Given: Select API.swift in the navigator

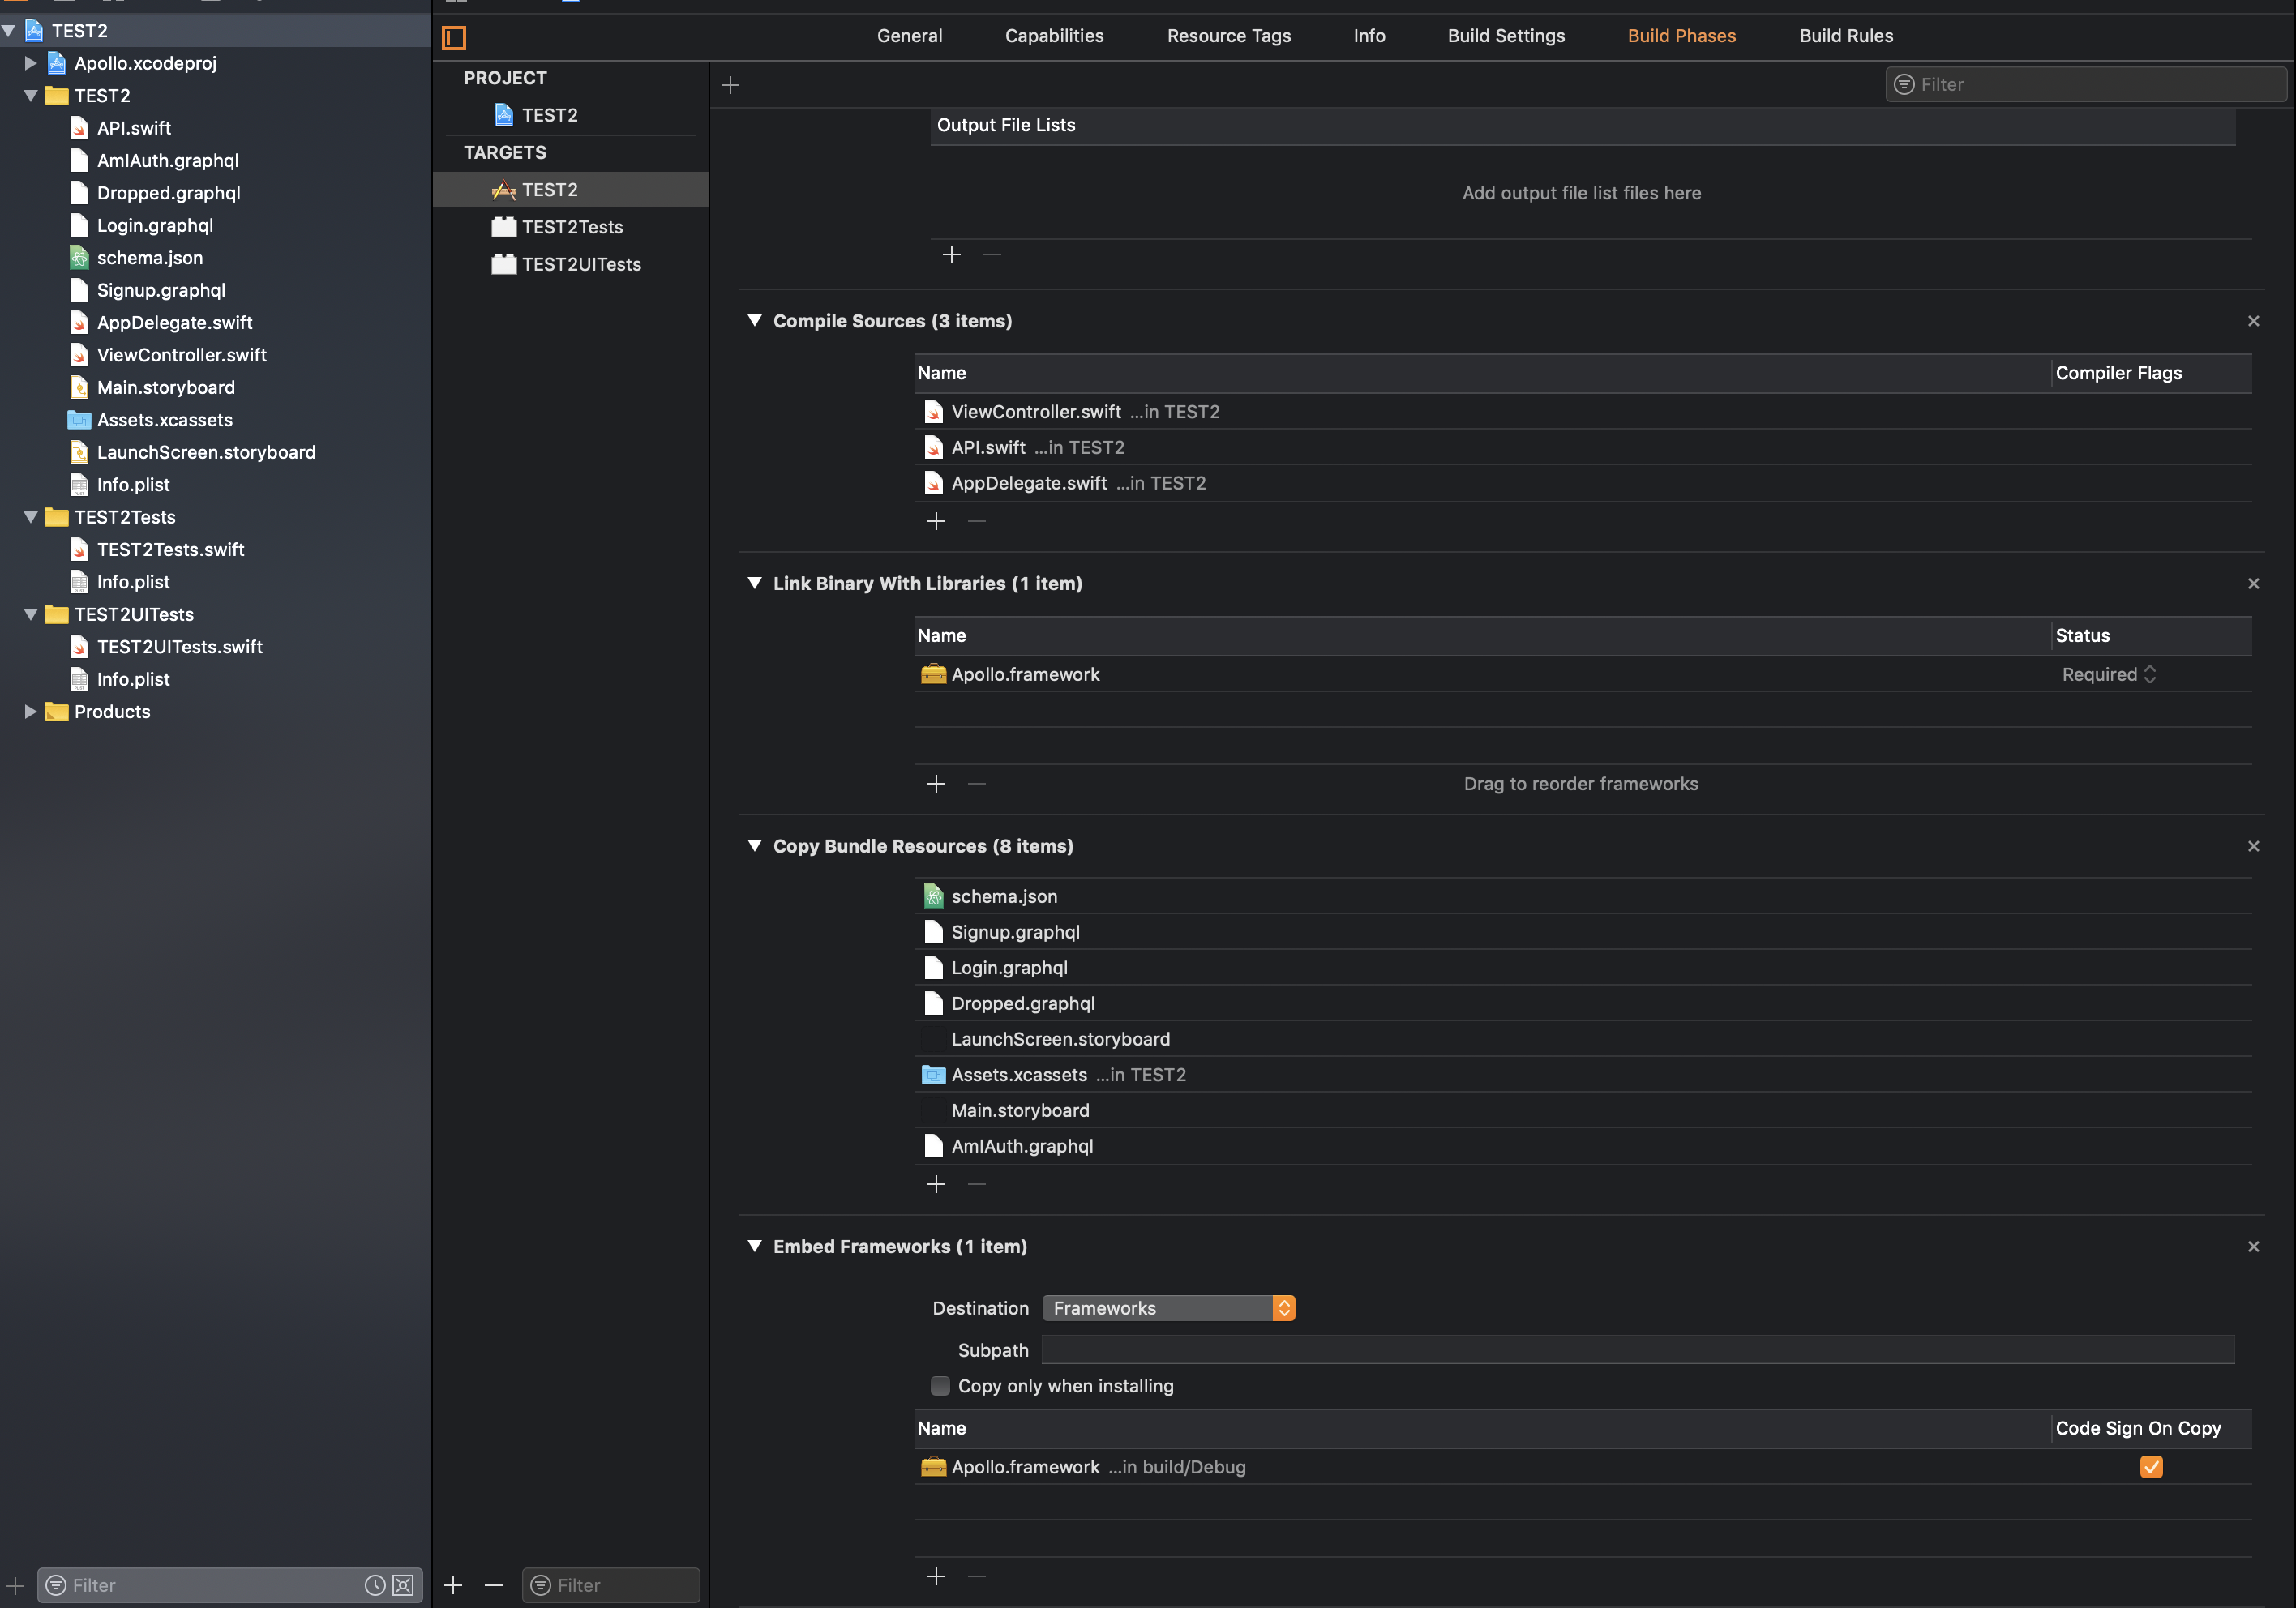Looking at the screenshot, I should (x=134, y=128).
